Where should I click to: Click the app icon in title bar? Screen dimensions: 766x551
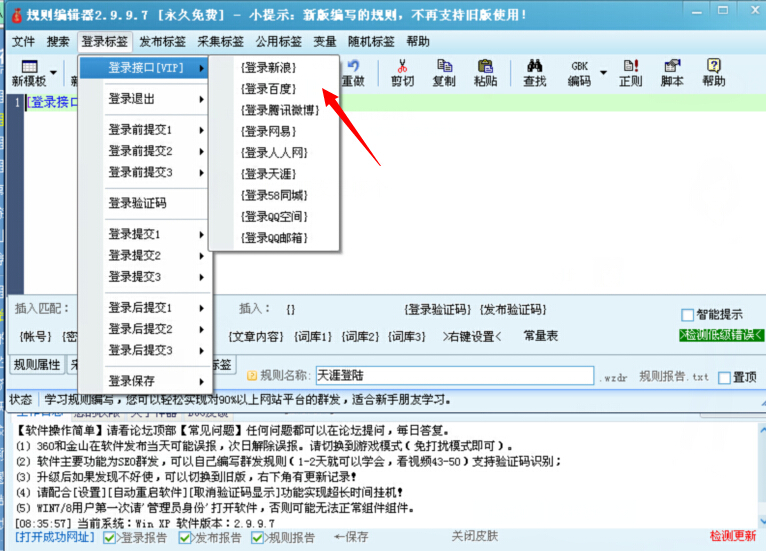pos(16,15)
